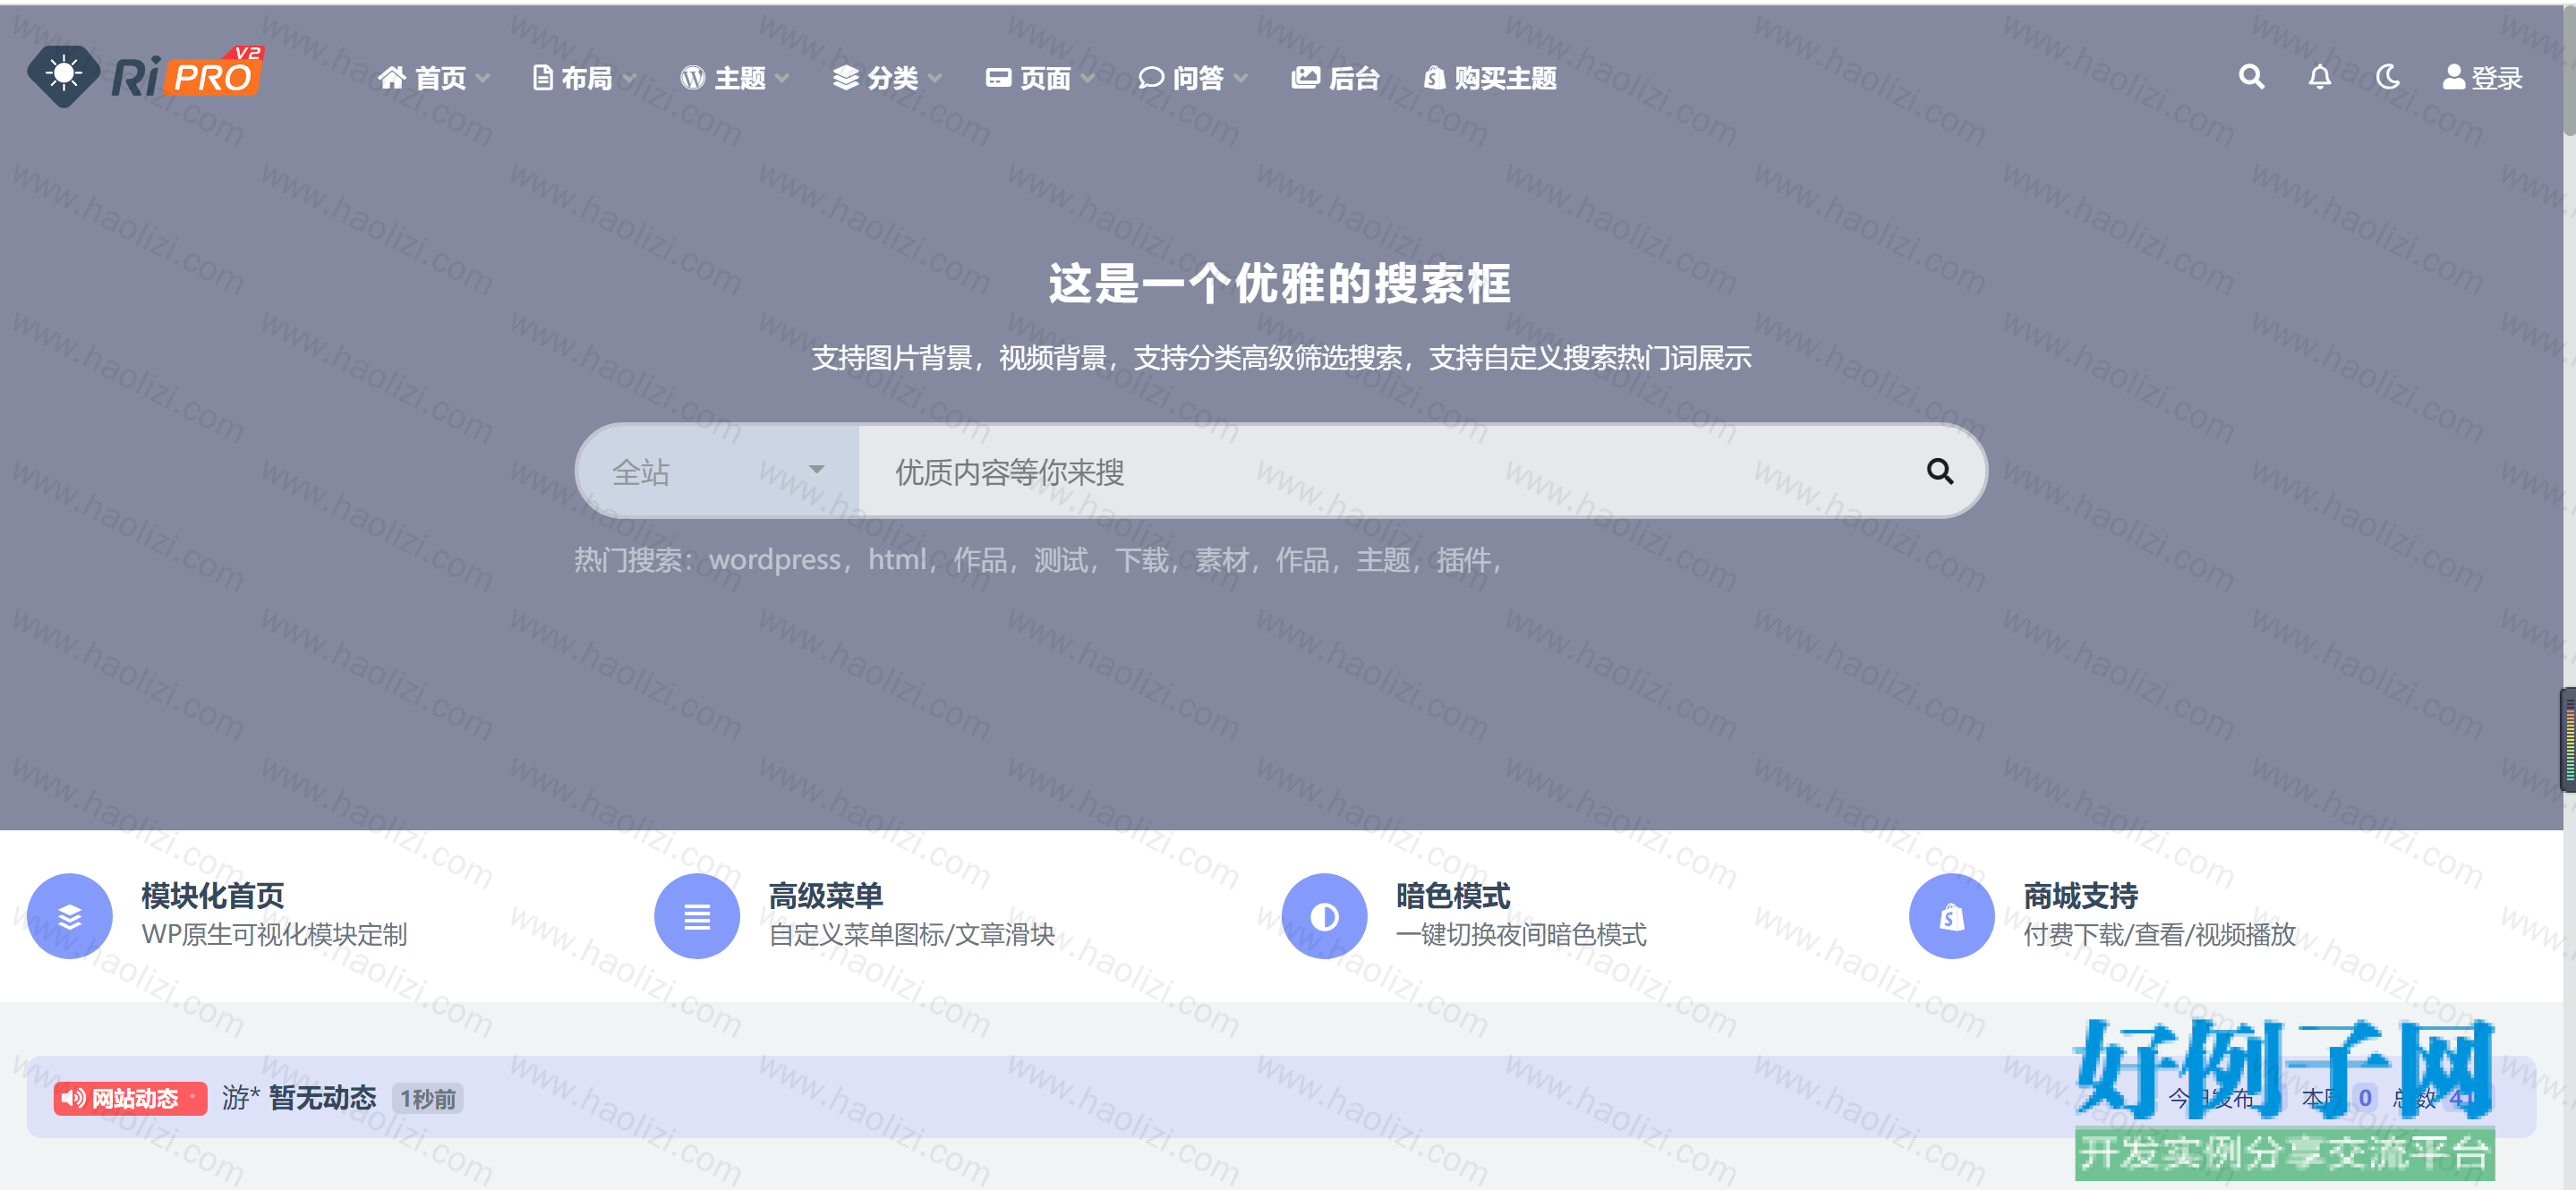Image resolution: width=2576 pixels, height=1190 pixels.
Task: Select hot search term 插件
Action: [x=1463, y=559]
